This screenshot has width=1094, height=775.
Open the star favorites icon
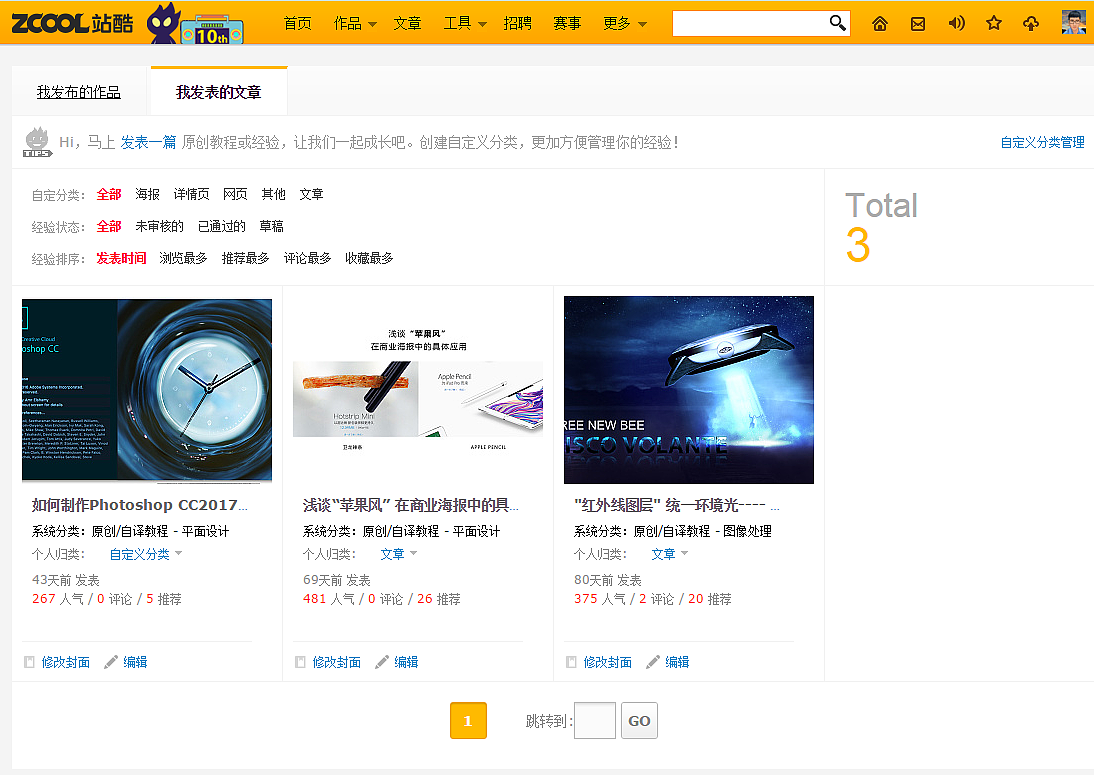[994, 24]
